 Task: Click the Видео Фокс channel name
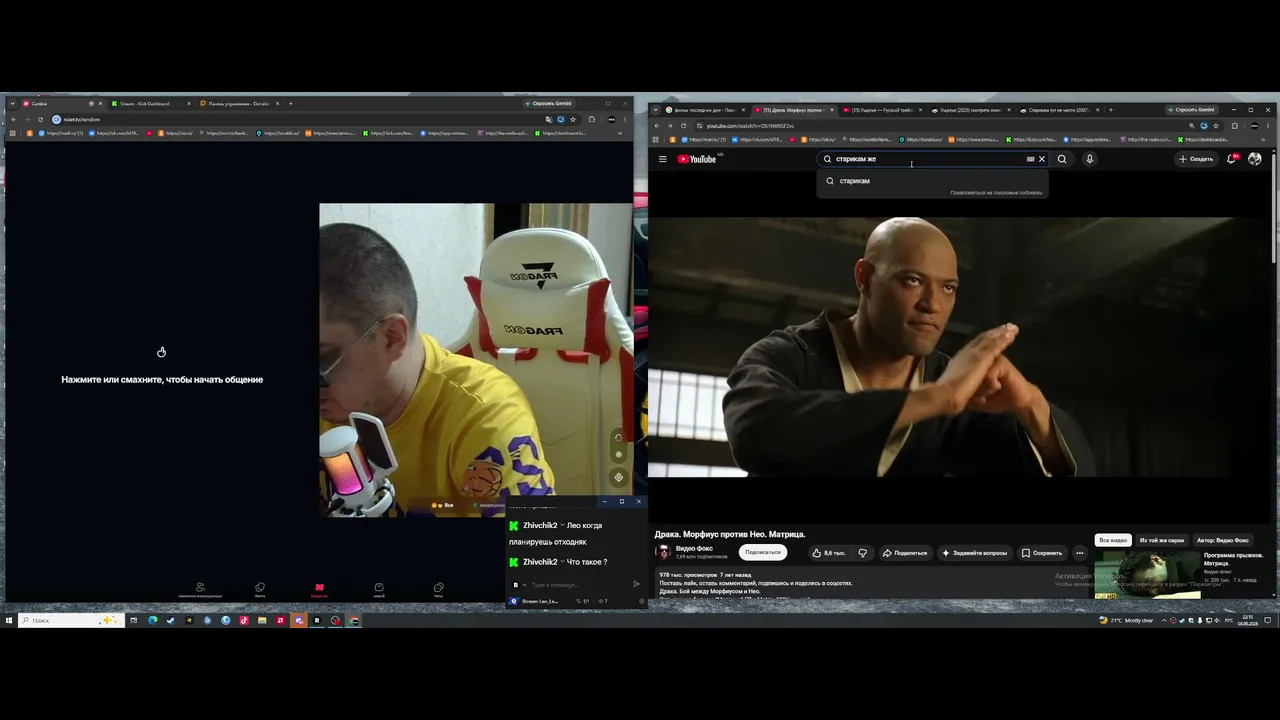pos(694,548)
